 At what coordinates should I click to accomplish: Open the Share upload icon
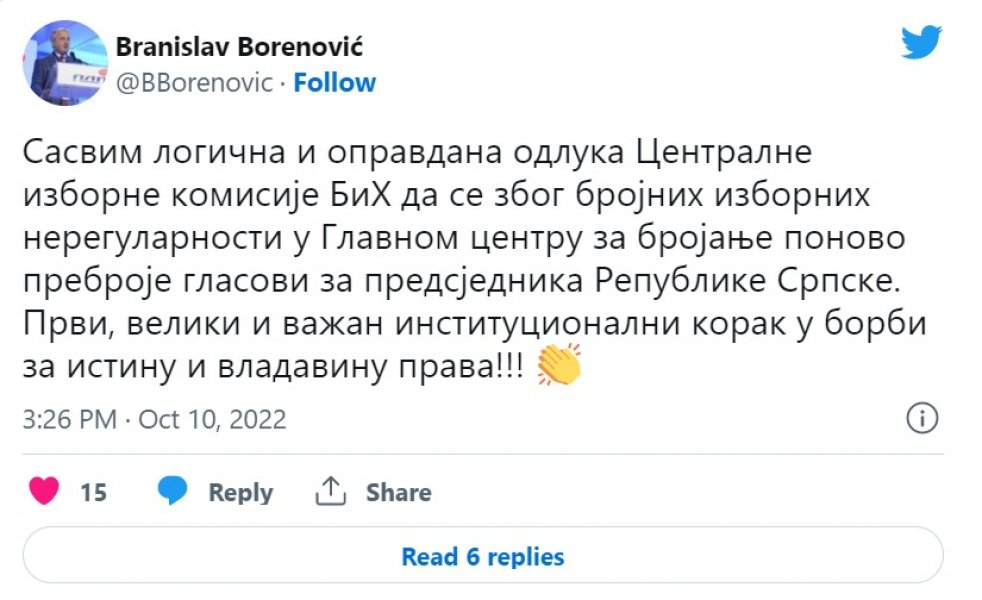click(x=328, y=491)
